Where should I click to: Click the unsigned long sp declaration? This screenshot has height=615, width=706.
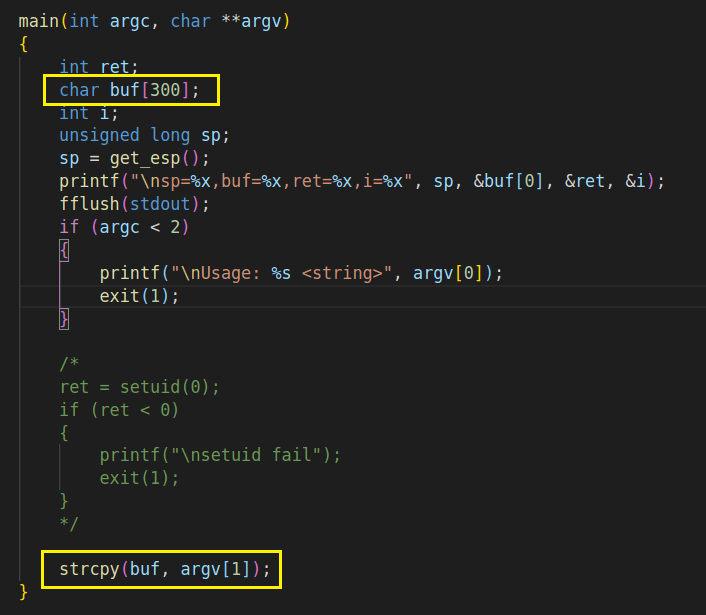coord(145,136)
